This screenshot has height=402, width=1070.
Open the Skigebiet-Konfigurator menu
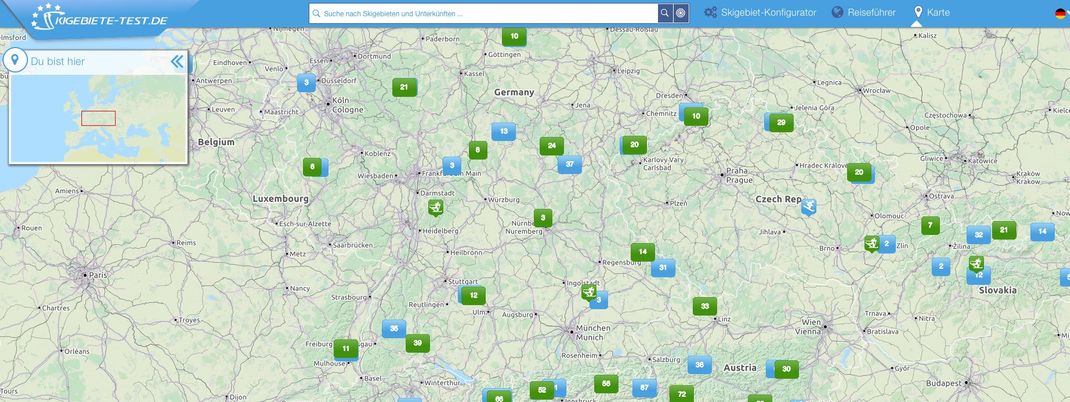760,13
